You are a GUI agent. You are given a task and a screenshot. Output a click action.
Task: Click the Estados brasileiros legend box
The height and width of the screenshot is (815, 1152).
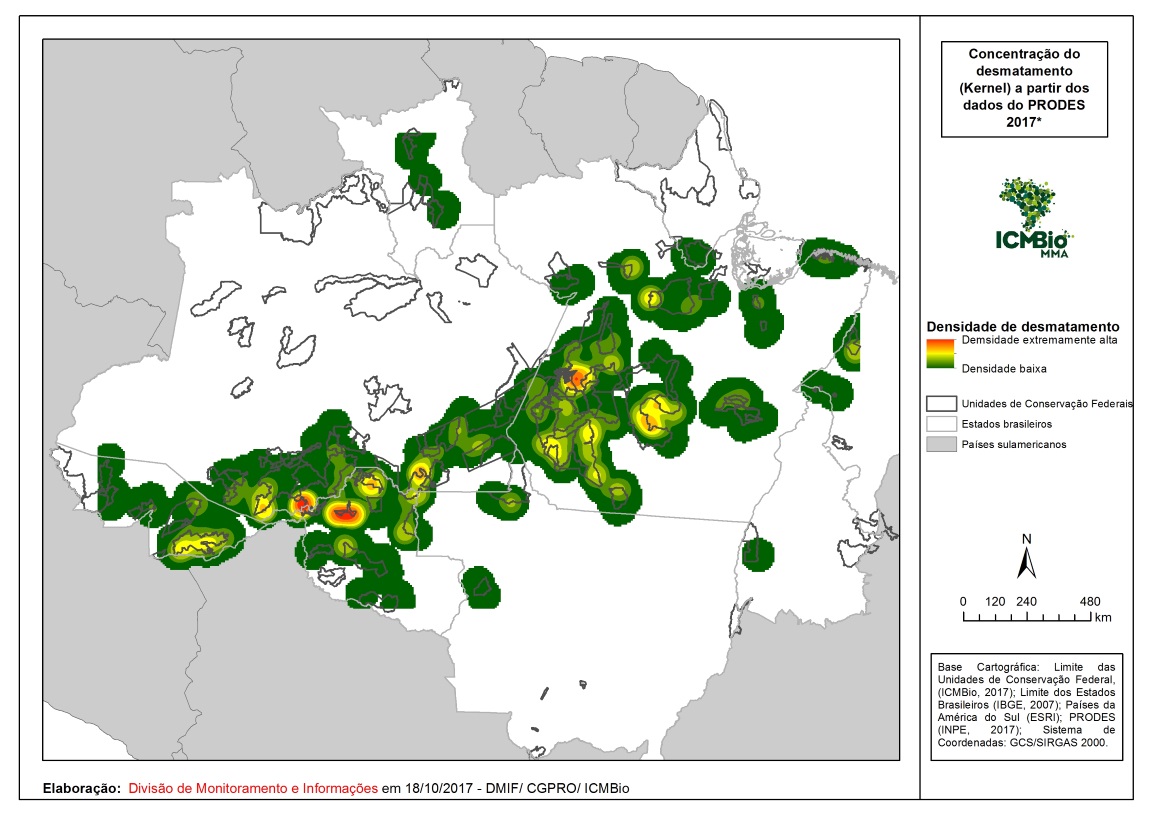940,424
